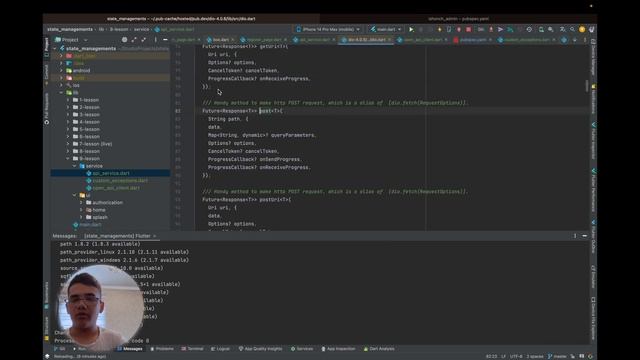The width and height of the screenshot is (640, 360).
Task: Open the Services tool window
Action: [302, 349]
